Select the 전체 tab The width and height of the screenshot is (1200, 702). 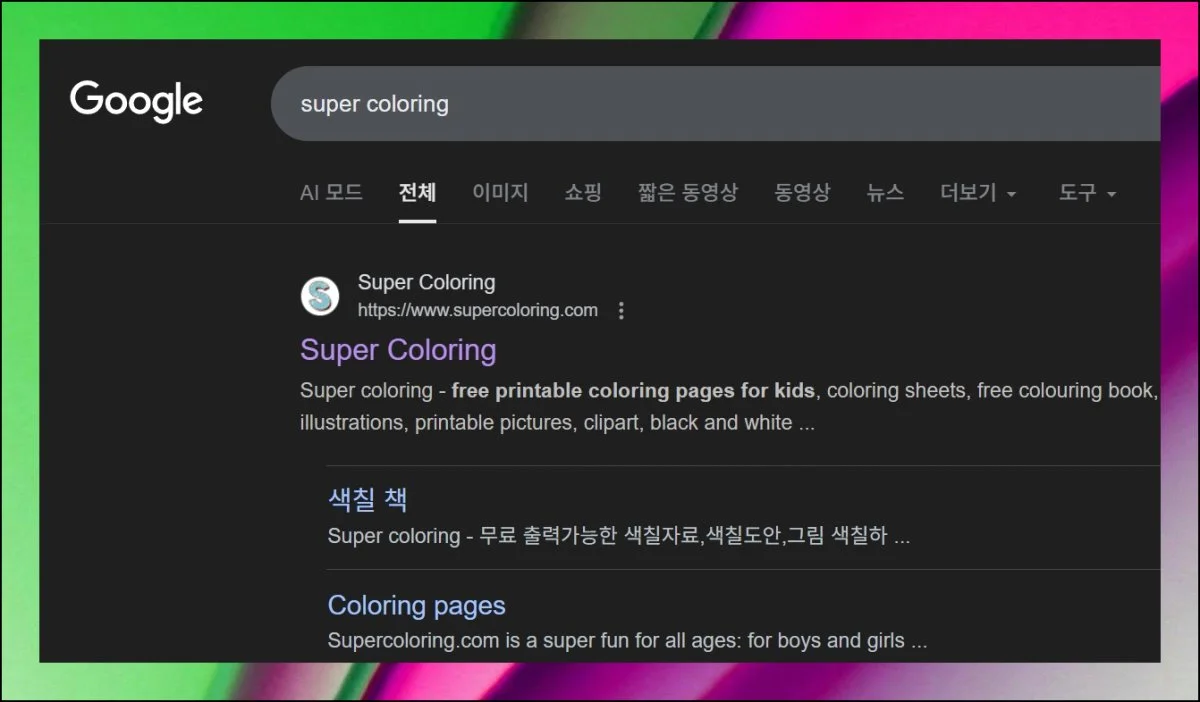pyautogui.click(x=417, y=193)
